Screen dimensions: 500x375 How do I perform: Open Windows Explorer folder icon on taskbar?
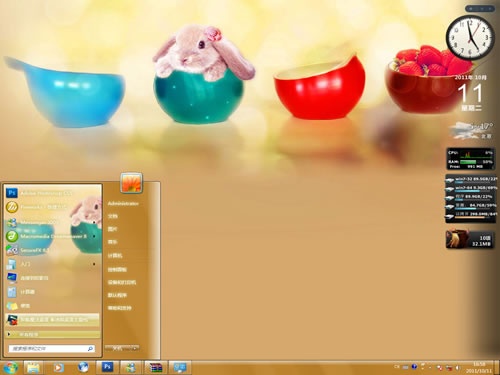tap(33, 367)
